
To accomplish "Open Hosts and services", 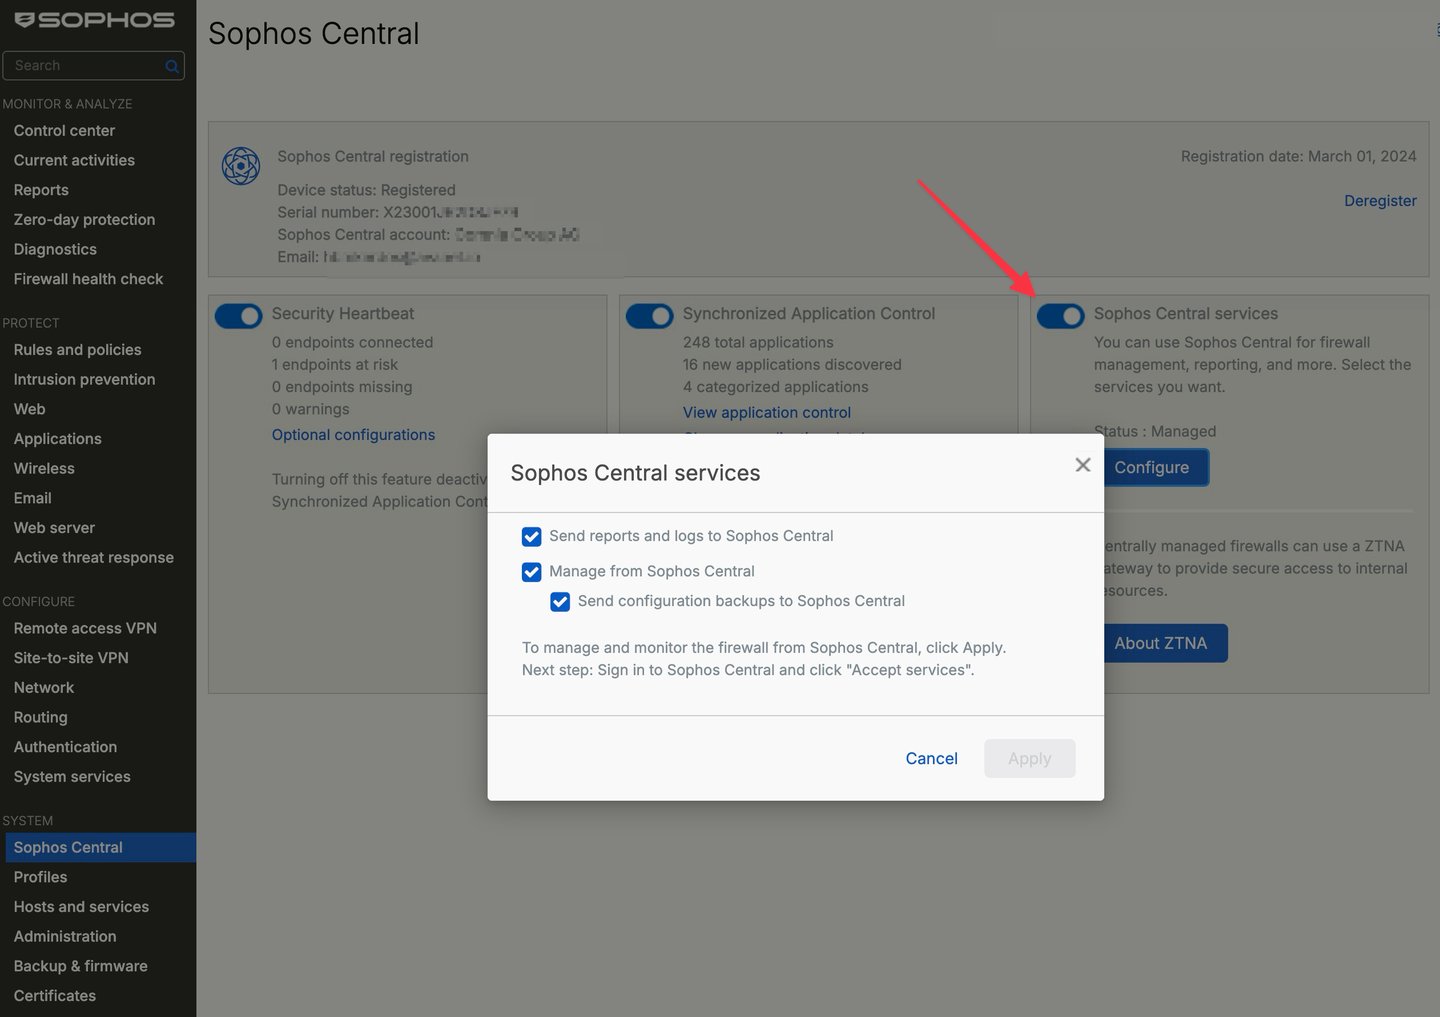I will coord(81,907).
